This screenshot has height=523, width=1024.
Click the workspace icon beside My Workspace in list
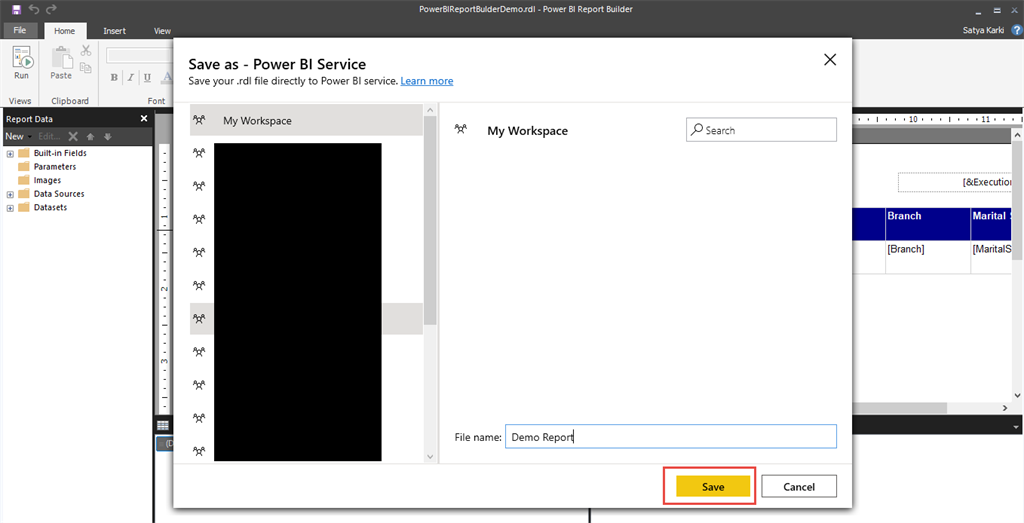(200, 120)
